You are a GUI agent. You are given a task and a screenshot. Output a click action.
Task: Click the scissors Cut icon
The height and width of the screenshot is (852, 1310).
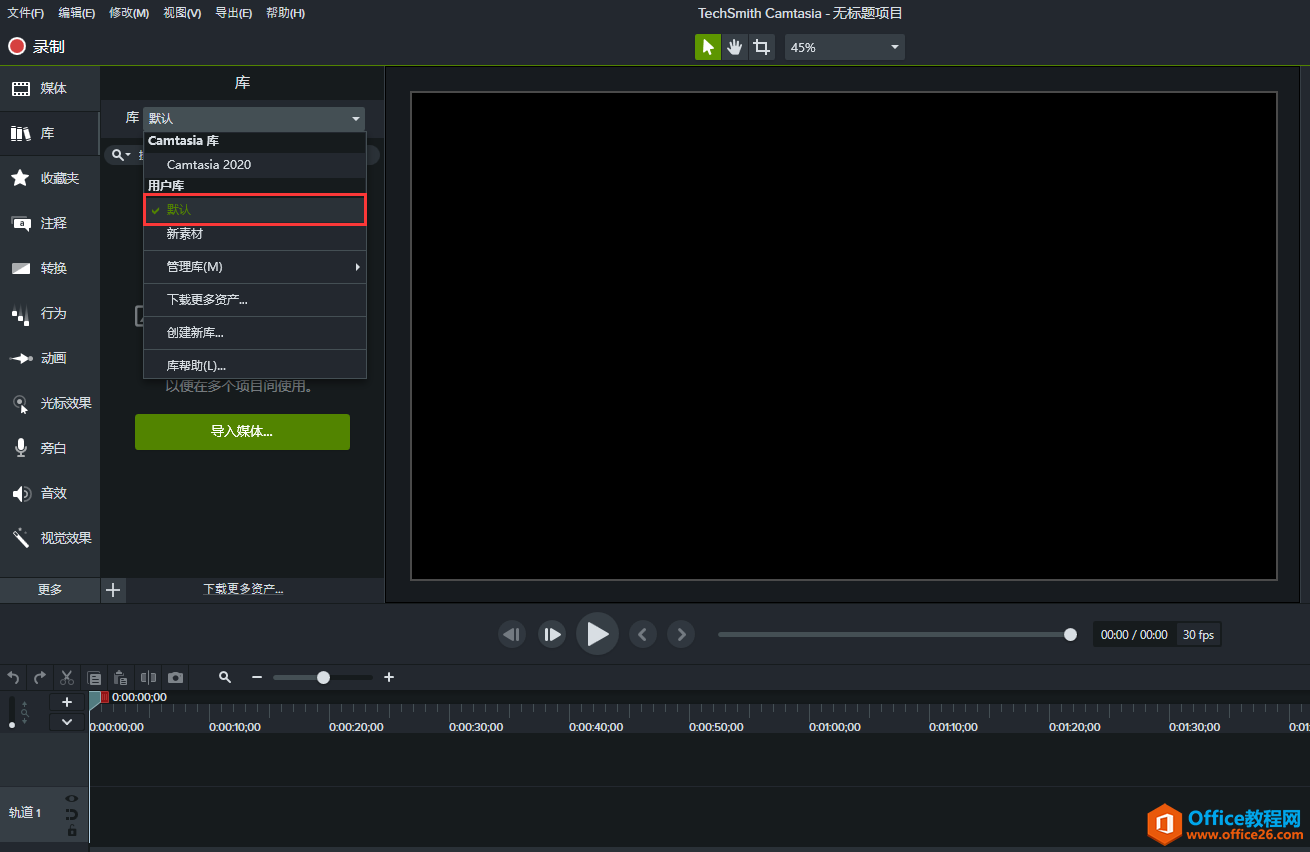point(67,677)
